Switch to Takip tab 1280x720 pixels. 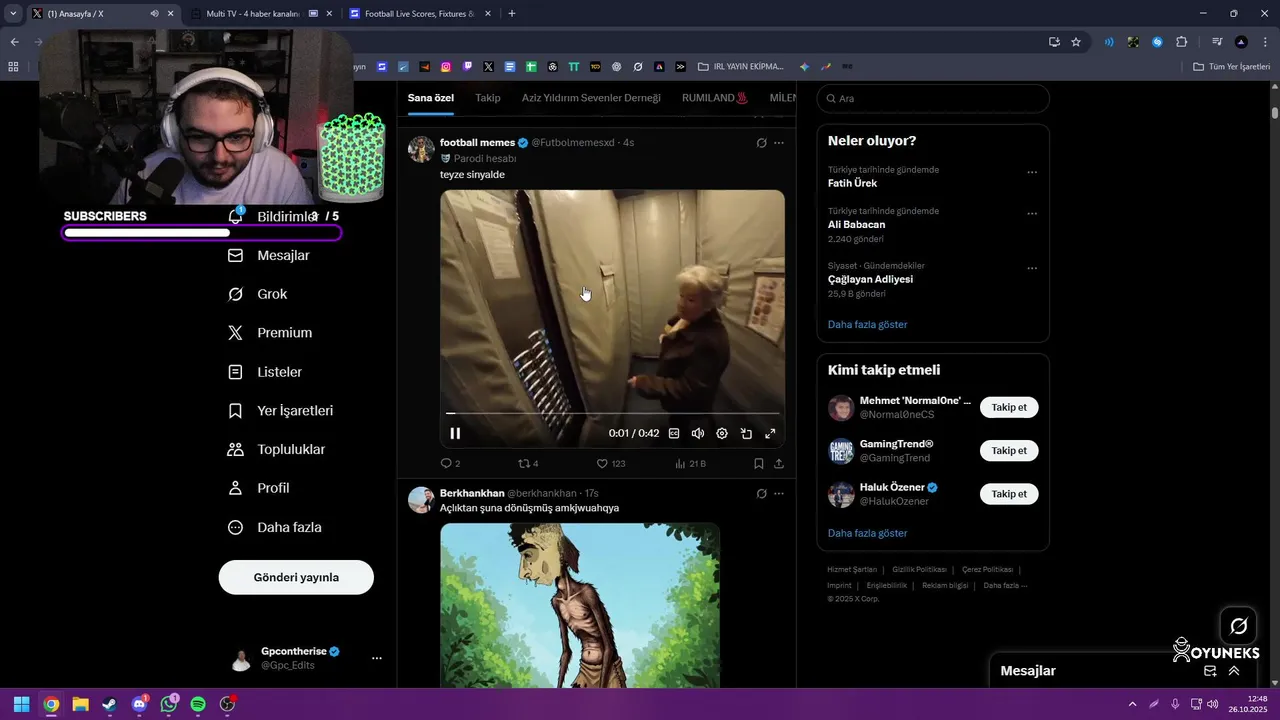point(488,98)
